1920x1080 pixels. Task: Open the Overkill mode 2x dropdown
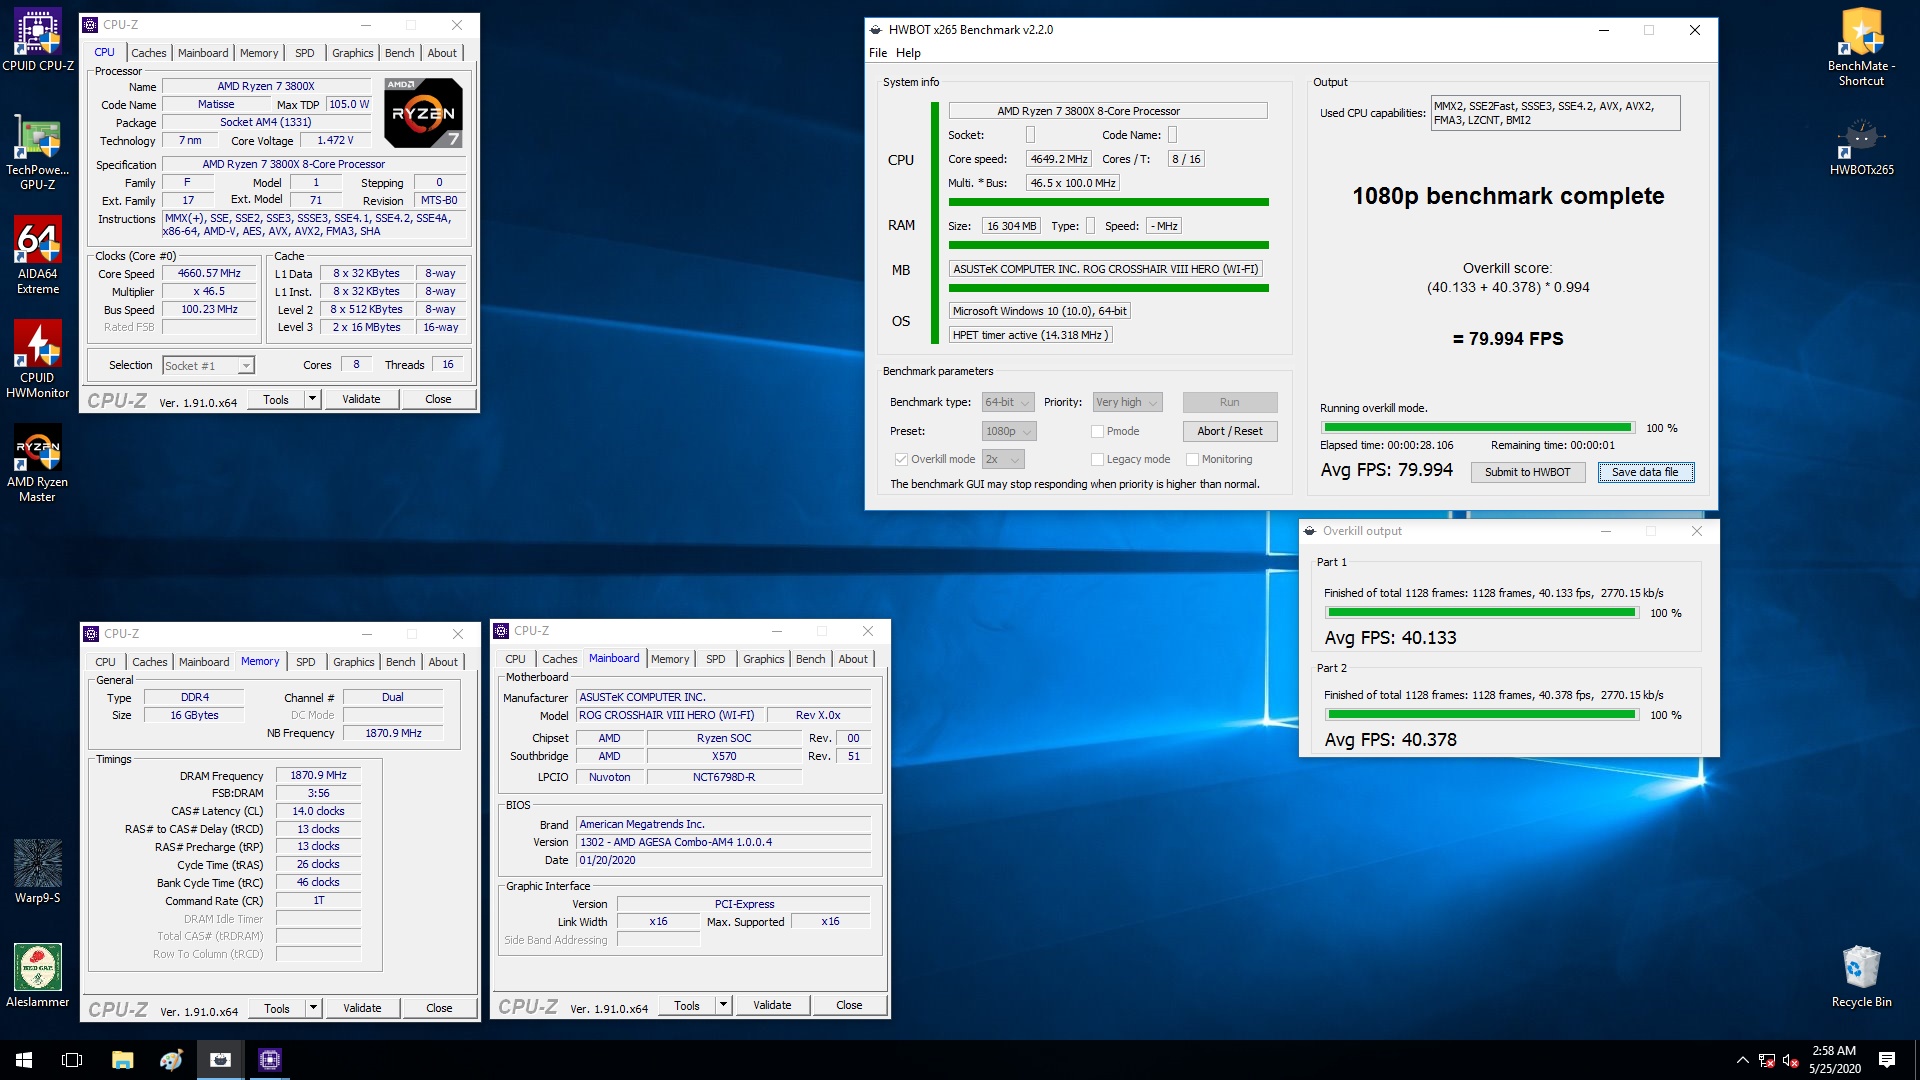1003,459
